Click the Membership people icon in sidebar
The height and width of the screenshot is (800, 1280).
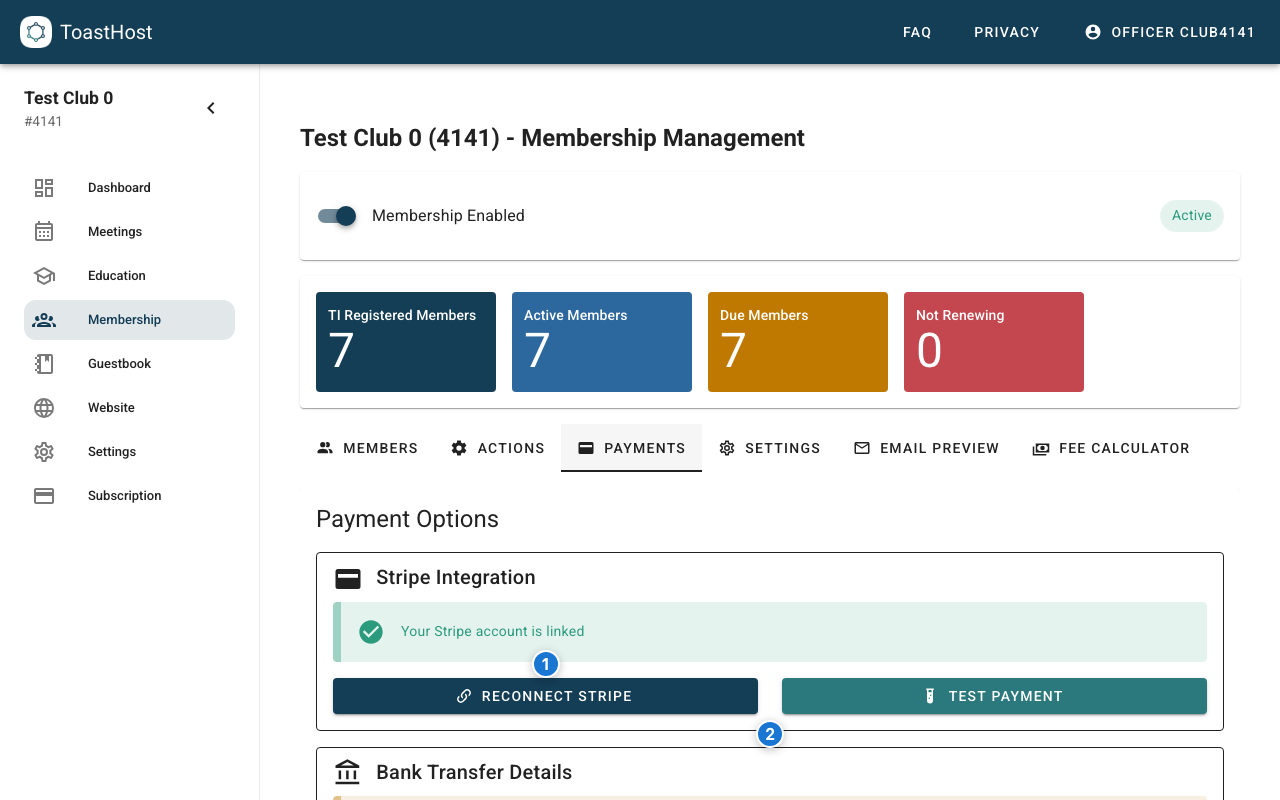pyautogui.click(x=44, y=319)
